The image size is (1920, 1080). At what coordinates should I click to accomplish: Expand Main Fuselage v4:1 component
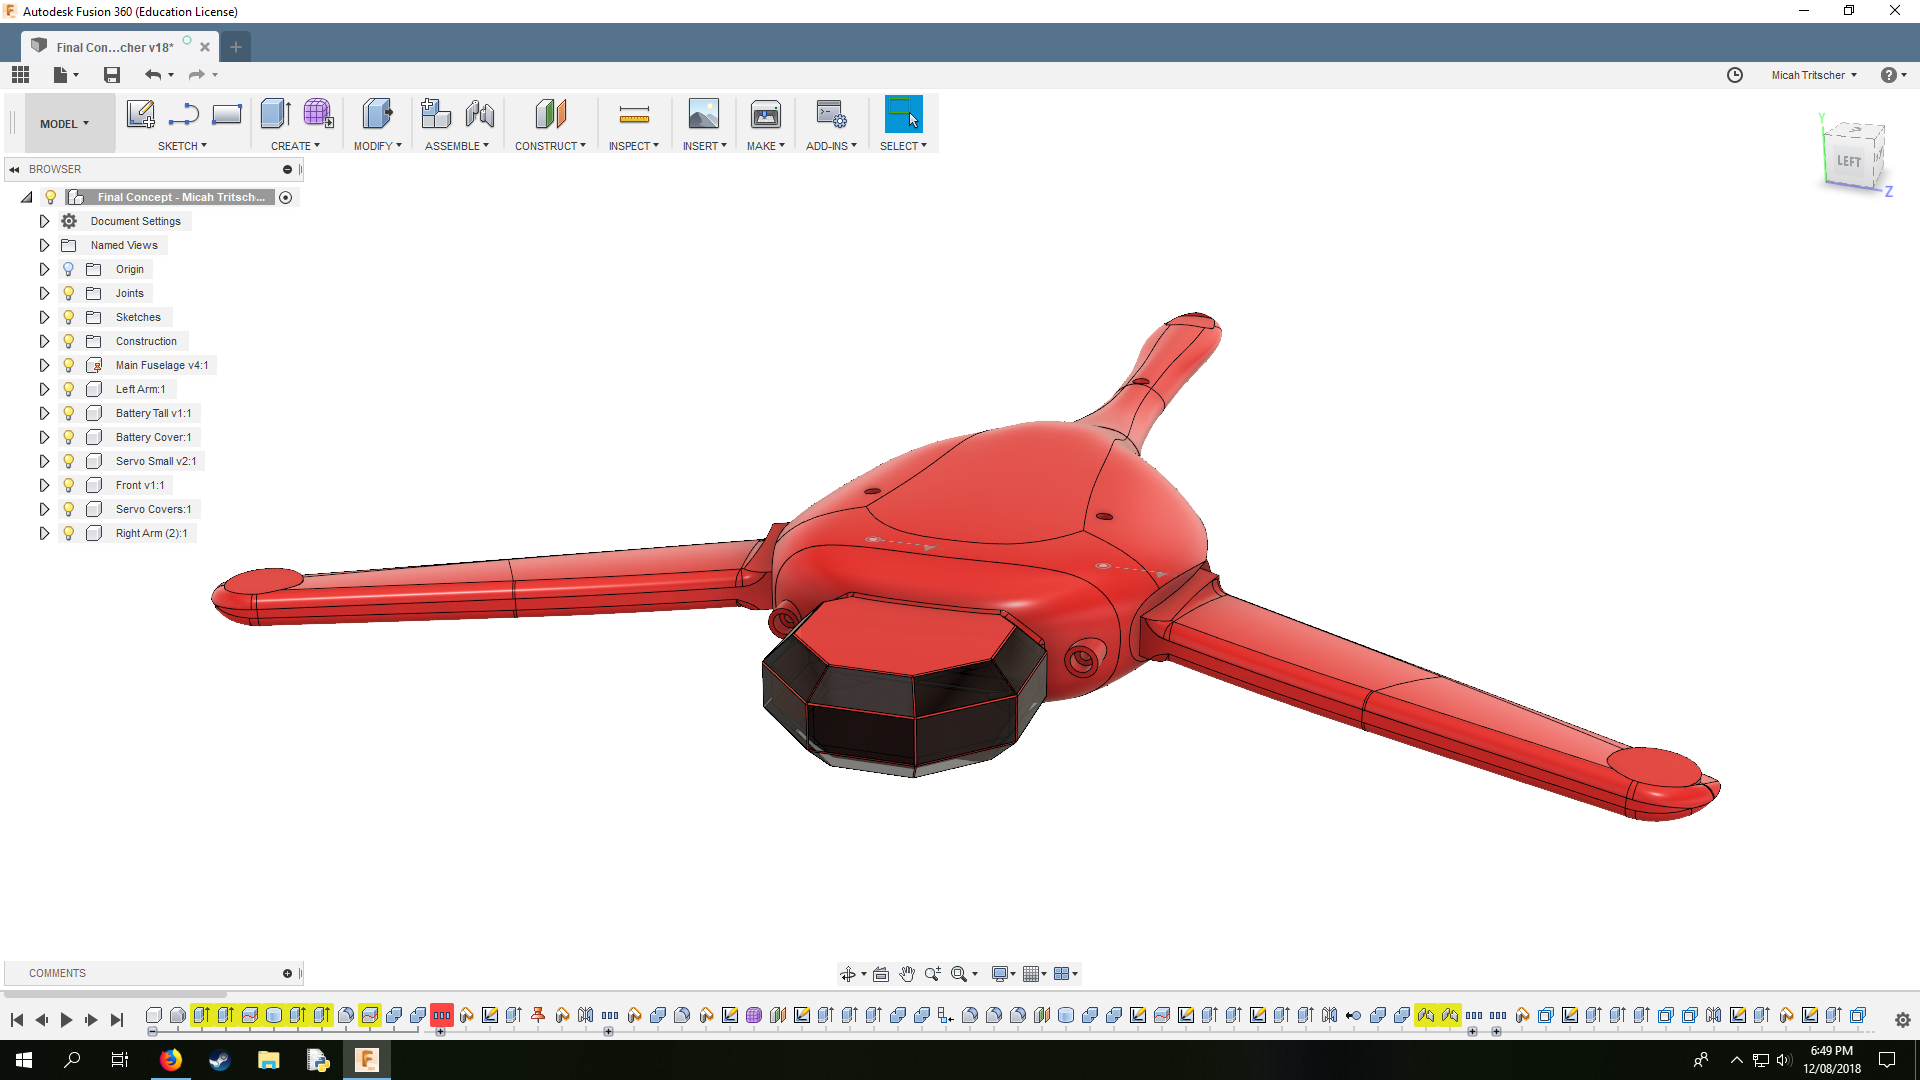click(44, 365)
